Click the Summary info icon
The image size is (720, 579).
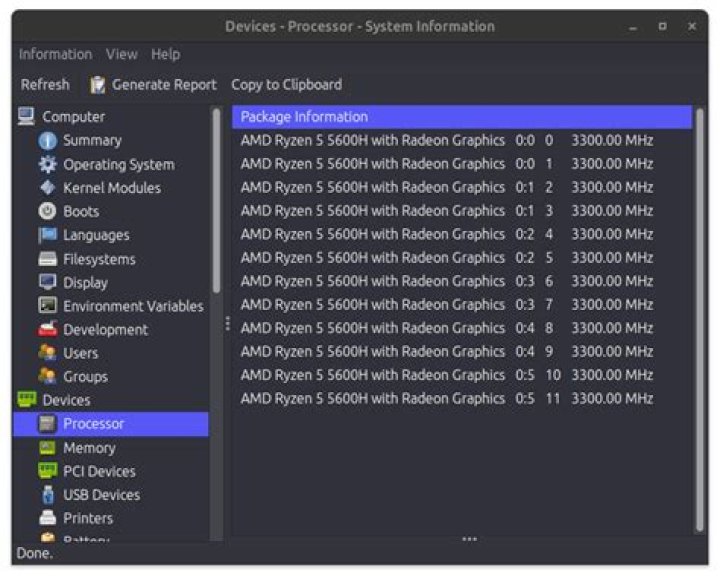coord(48,141)
